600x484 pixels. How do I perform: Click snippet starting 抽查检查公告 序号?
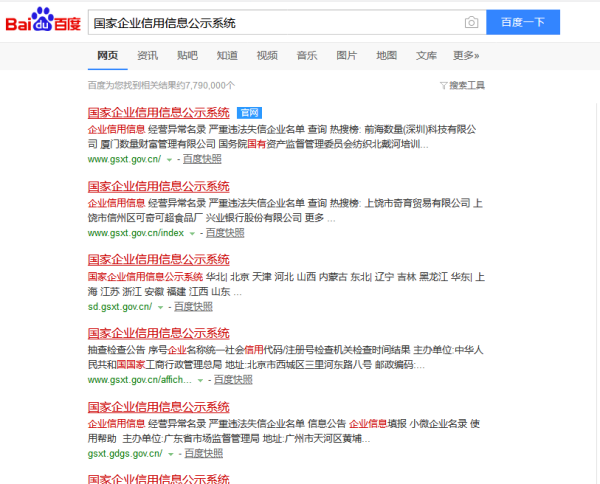285,357
